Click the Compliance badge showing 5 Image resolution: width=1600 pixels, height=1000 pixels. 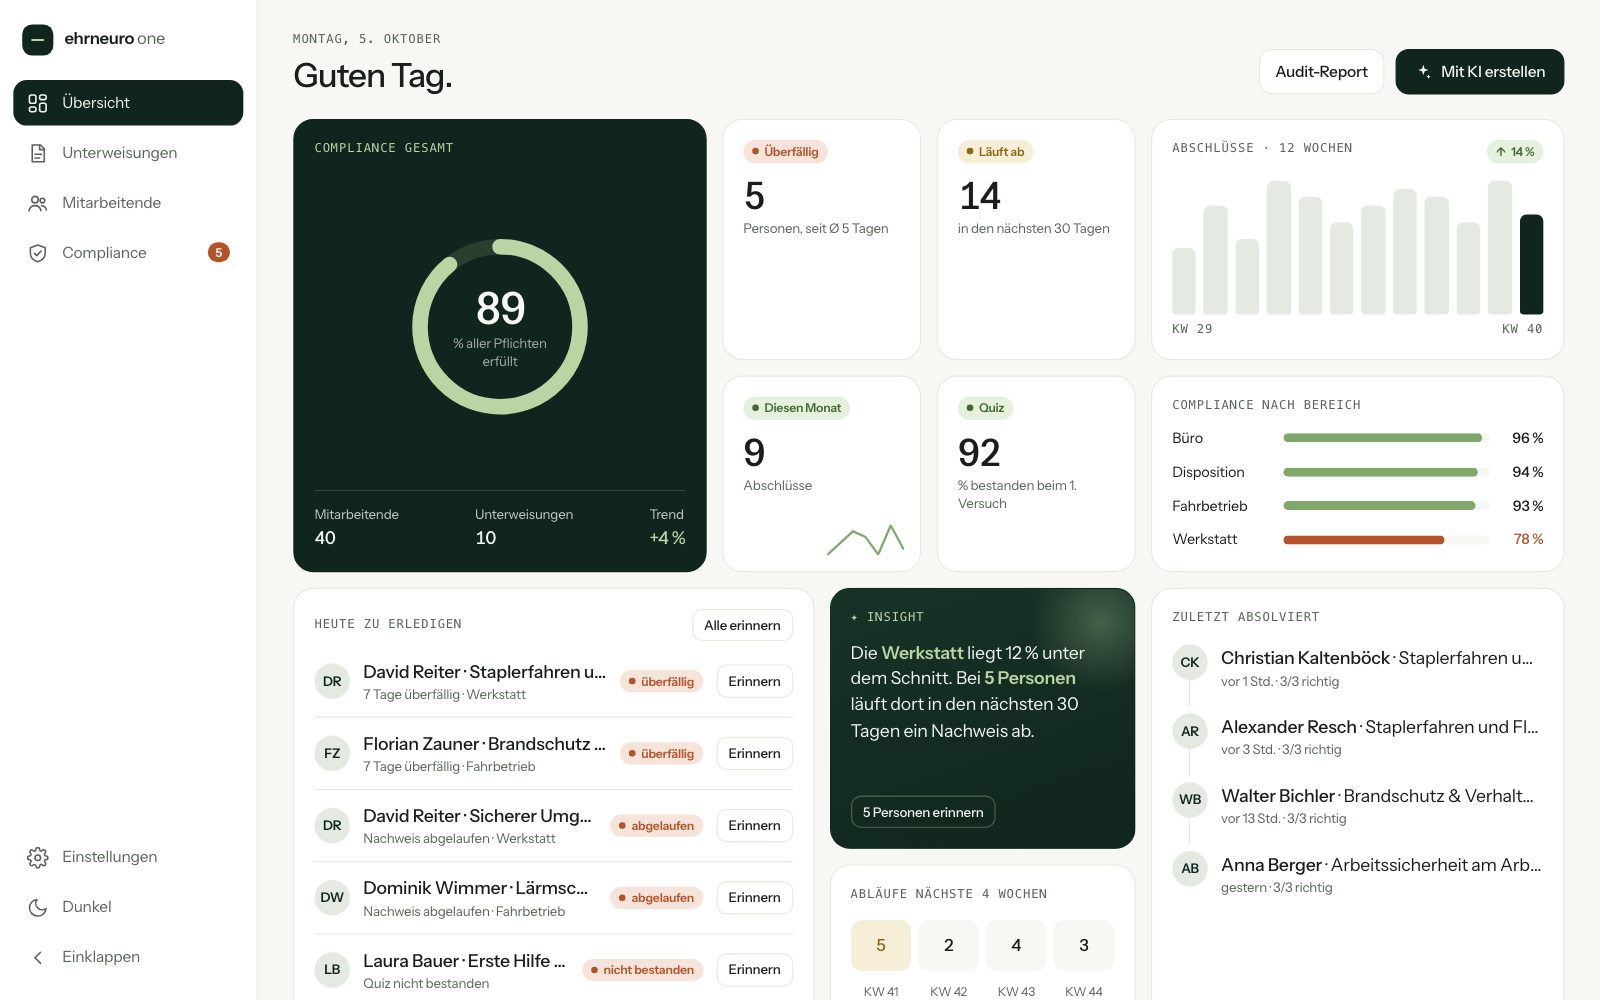(x=219, y=252)
